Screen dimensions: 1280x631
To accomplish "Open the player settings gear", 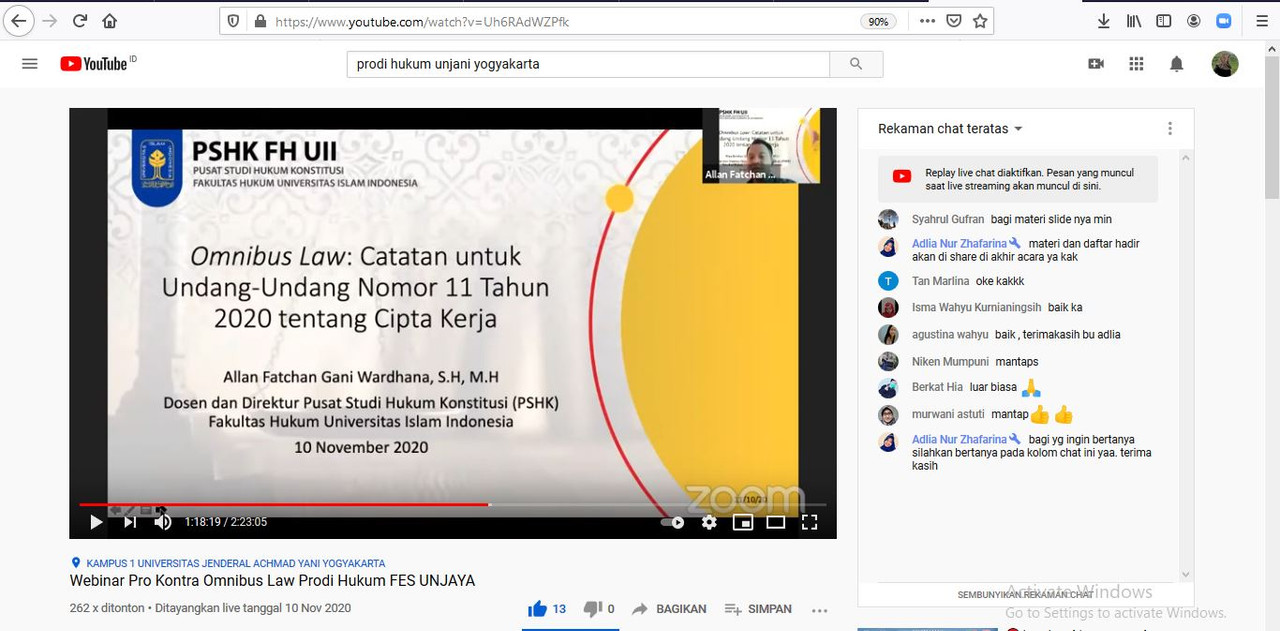I will point(709,522).
